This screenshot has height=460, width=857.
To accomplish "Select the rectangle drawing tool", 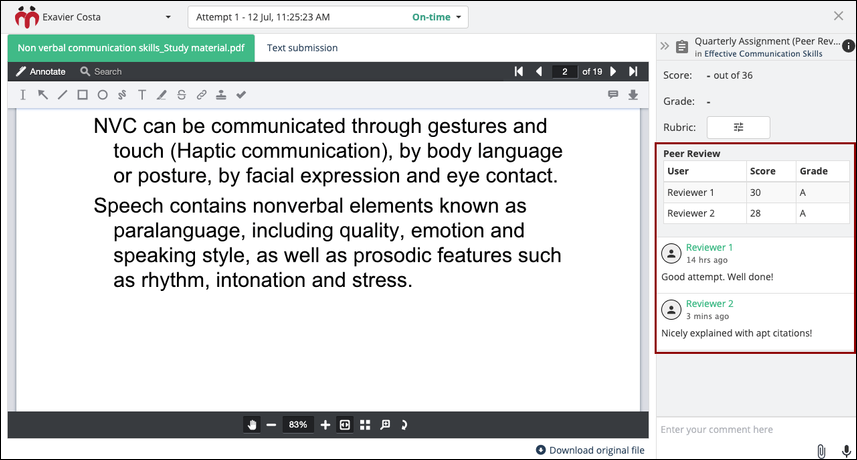I will pos(83,95).
